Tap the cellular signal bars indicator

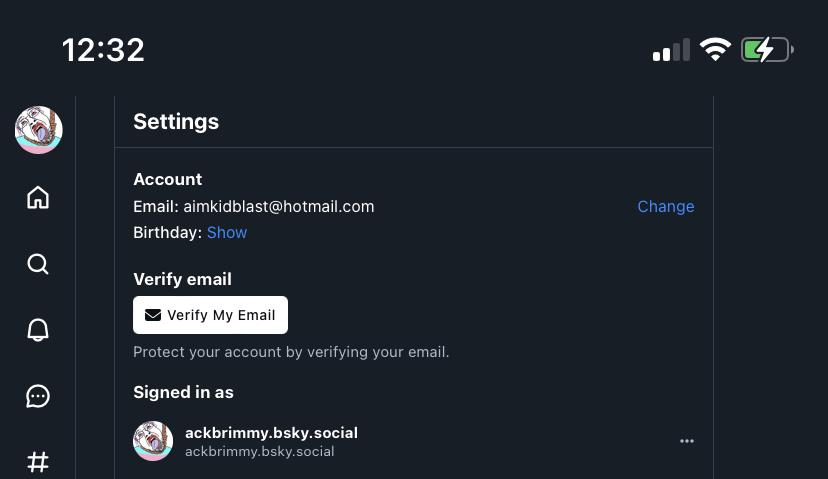[670, 50]
